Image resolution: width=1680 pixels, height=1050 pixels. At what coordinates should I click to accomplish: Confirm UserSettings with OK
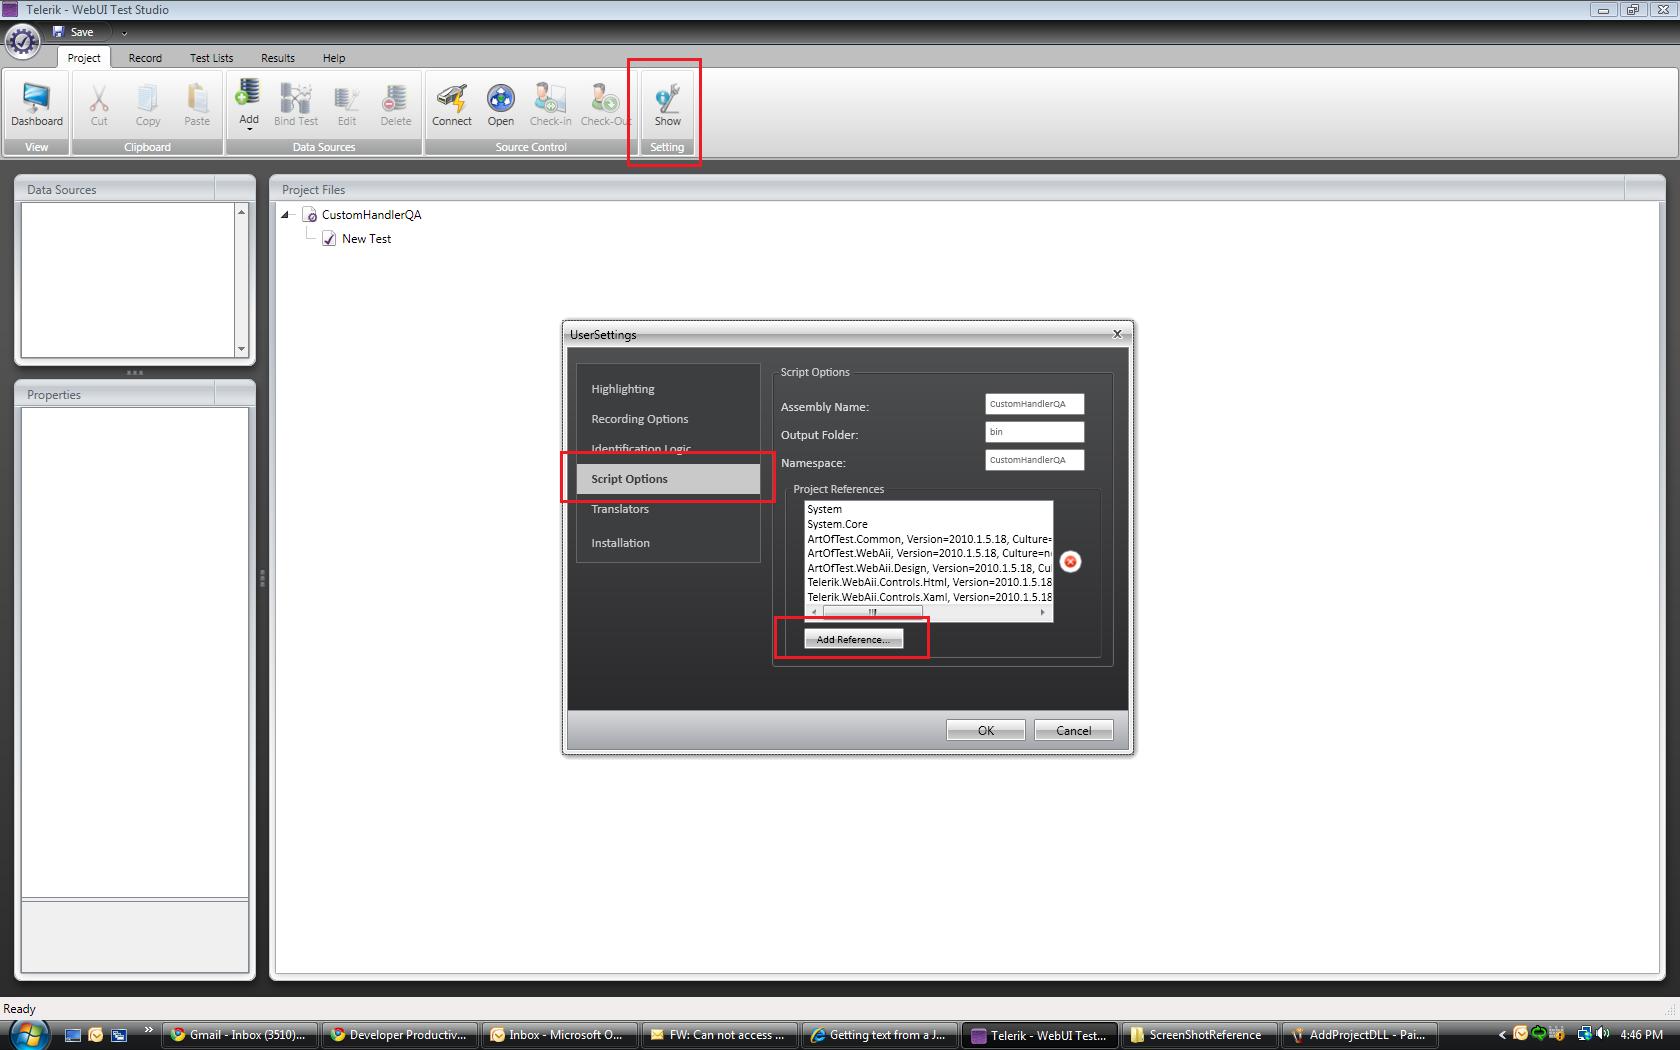985,730
